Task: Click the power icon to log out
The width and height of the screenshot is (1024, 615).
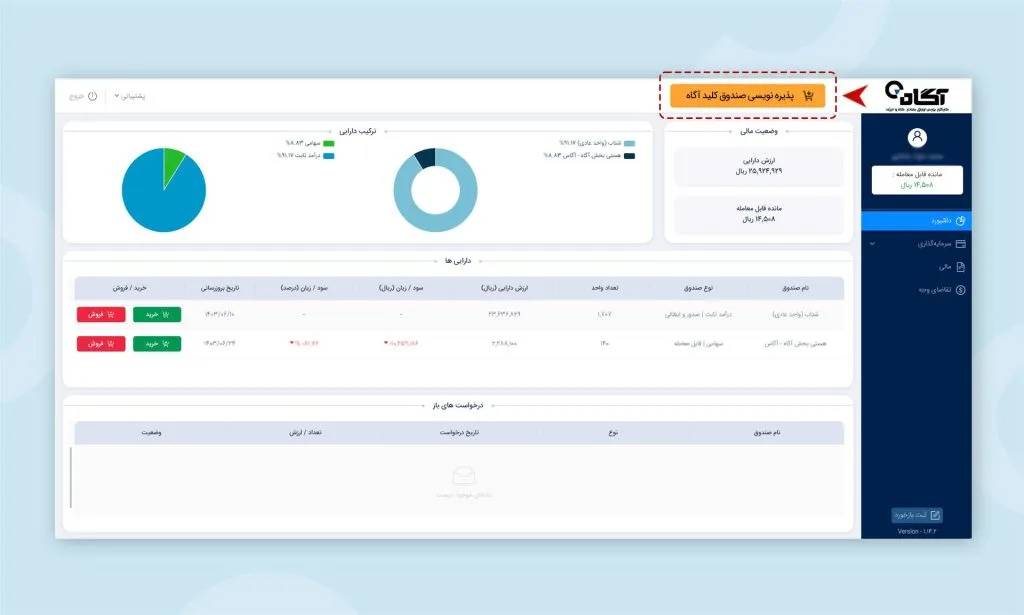Action: coord(92,96)
